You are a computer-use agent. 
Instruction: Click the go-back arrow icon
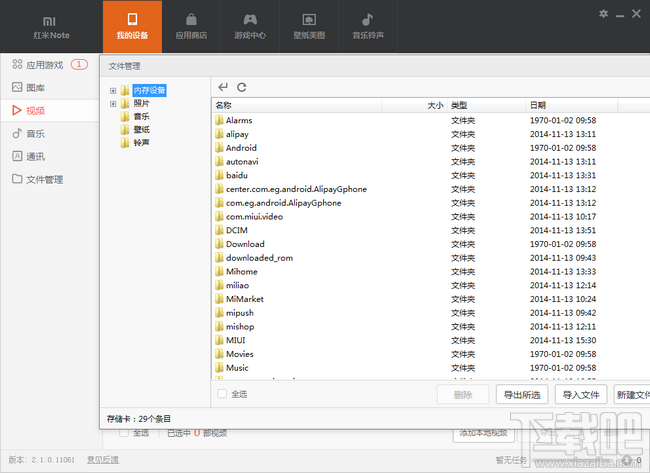tap(223, 87)
